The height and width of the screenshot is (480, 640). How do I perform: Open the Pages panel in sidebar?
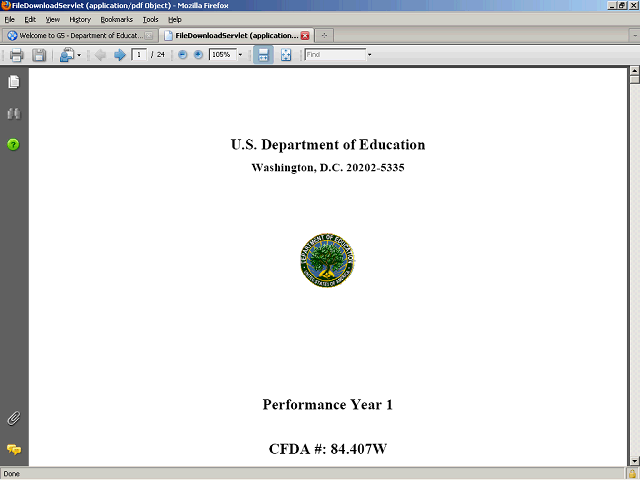click(x=13, y=82)
